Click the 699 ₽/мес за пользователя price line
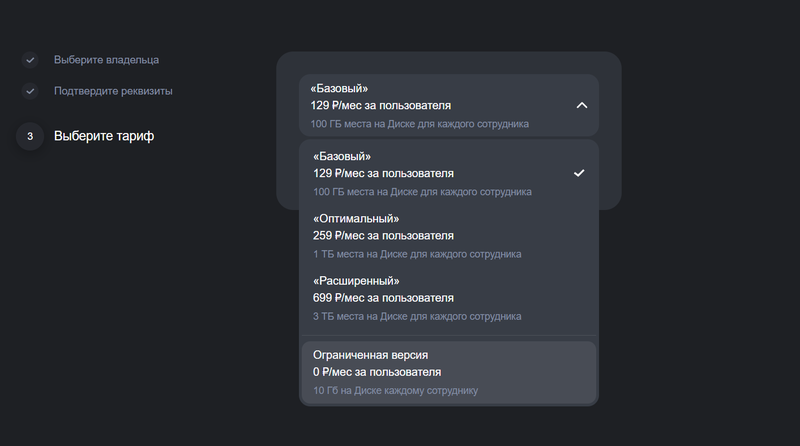 (x=383, y=298)
